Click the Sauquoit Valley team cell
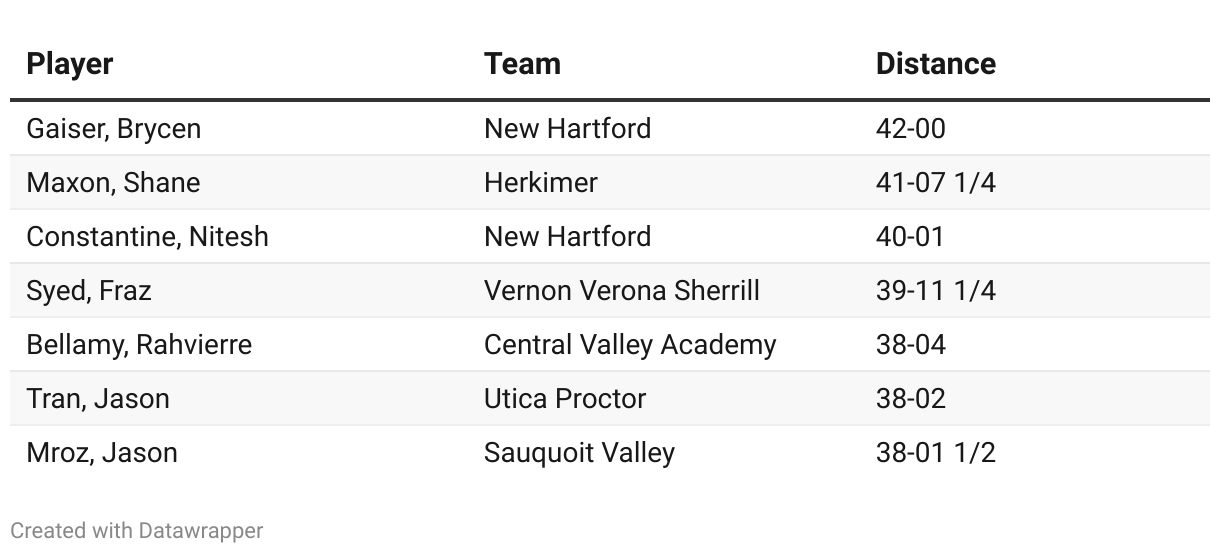Image resolution: width=1220 pixels, height=554 pixels. (x=579, y=453)
